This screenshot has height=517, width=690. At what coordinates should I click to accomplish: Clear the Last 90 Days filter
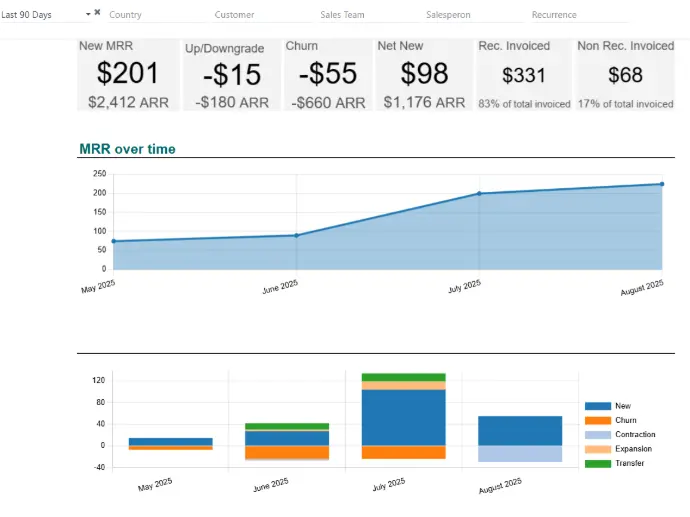pos(97,12)
